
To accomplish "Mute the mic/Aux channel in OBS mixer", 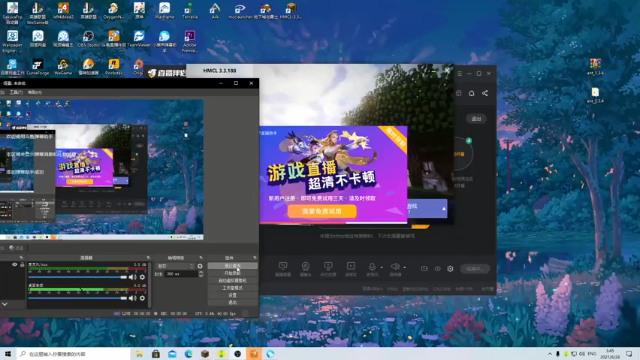I will [x=132, y=277].
